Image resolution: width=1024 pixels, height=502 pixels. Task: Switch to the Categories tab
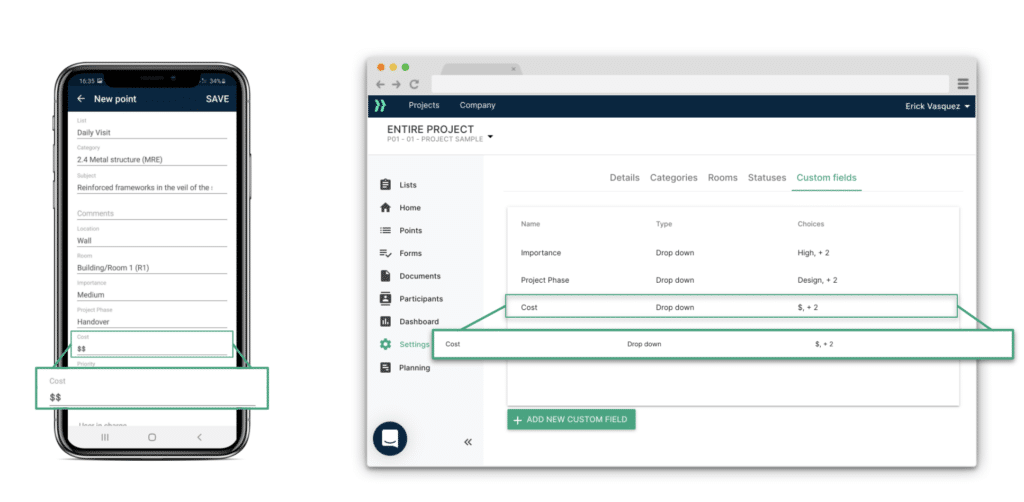(673, 178)
